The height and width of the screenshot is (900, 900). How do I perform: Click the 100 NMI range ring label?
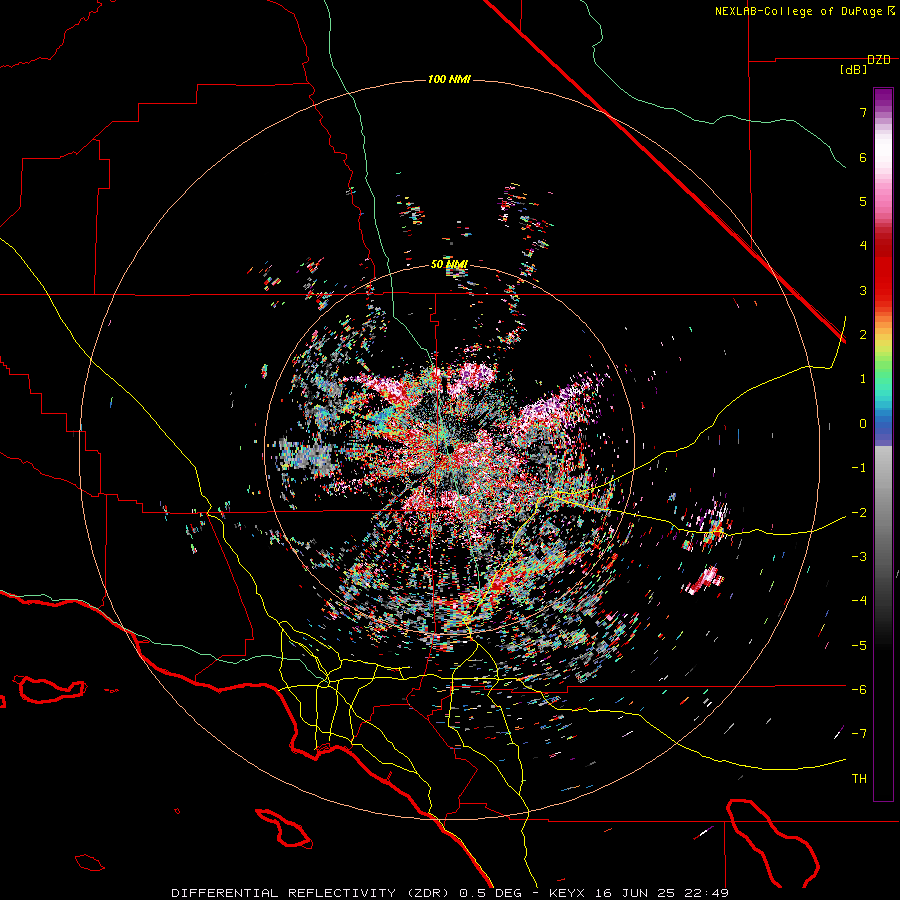tap(449, 79)
